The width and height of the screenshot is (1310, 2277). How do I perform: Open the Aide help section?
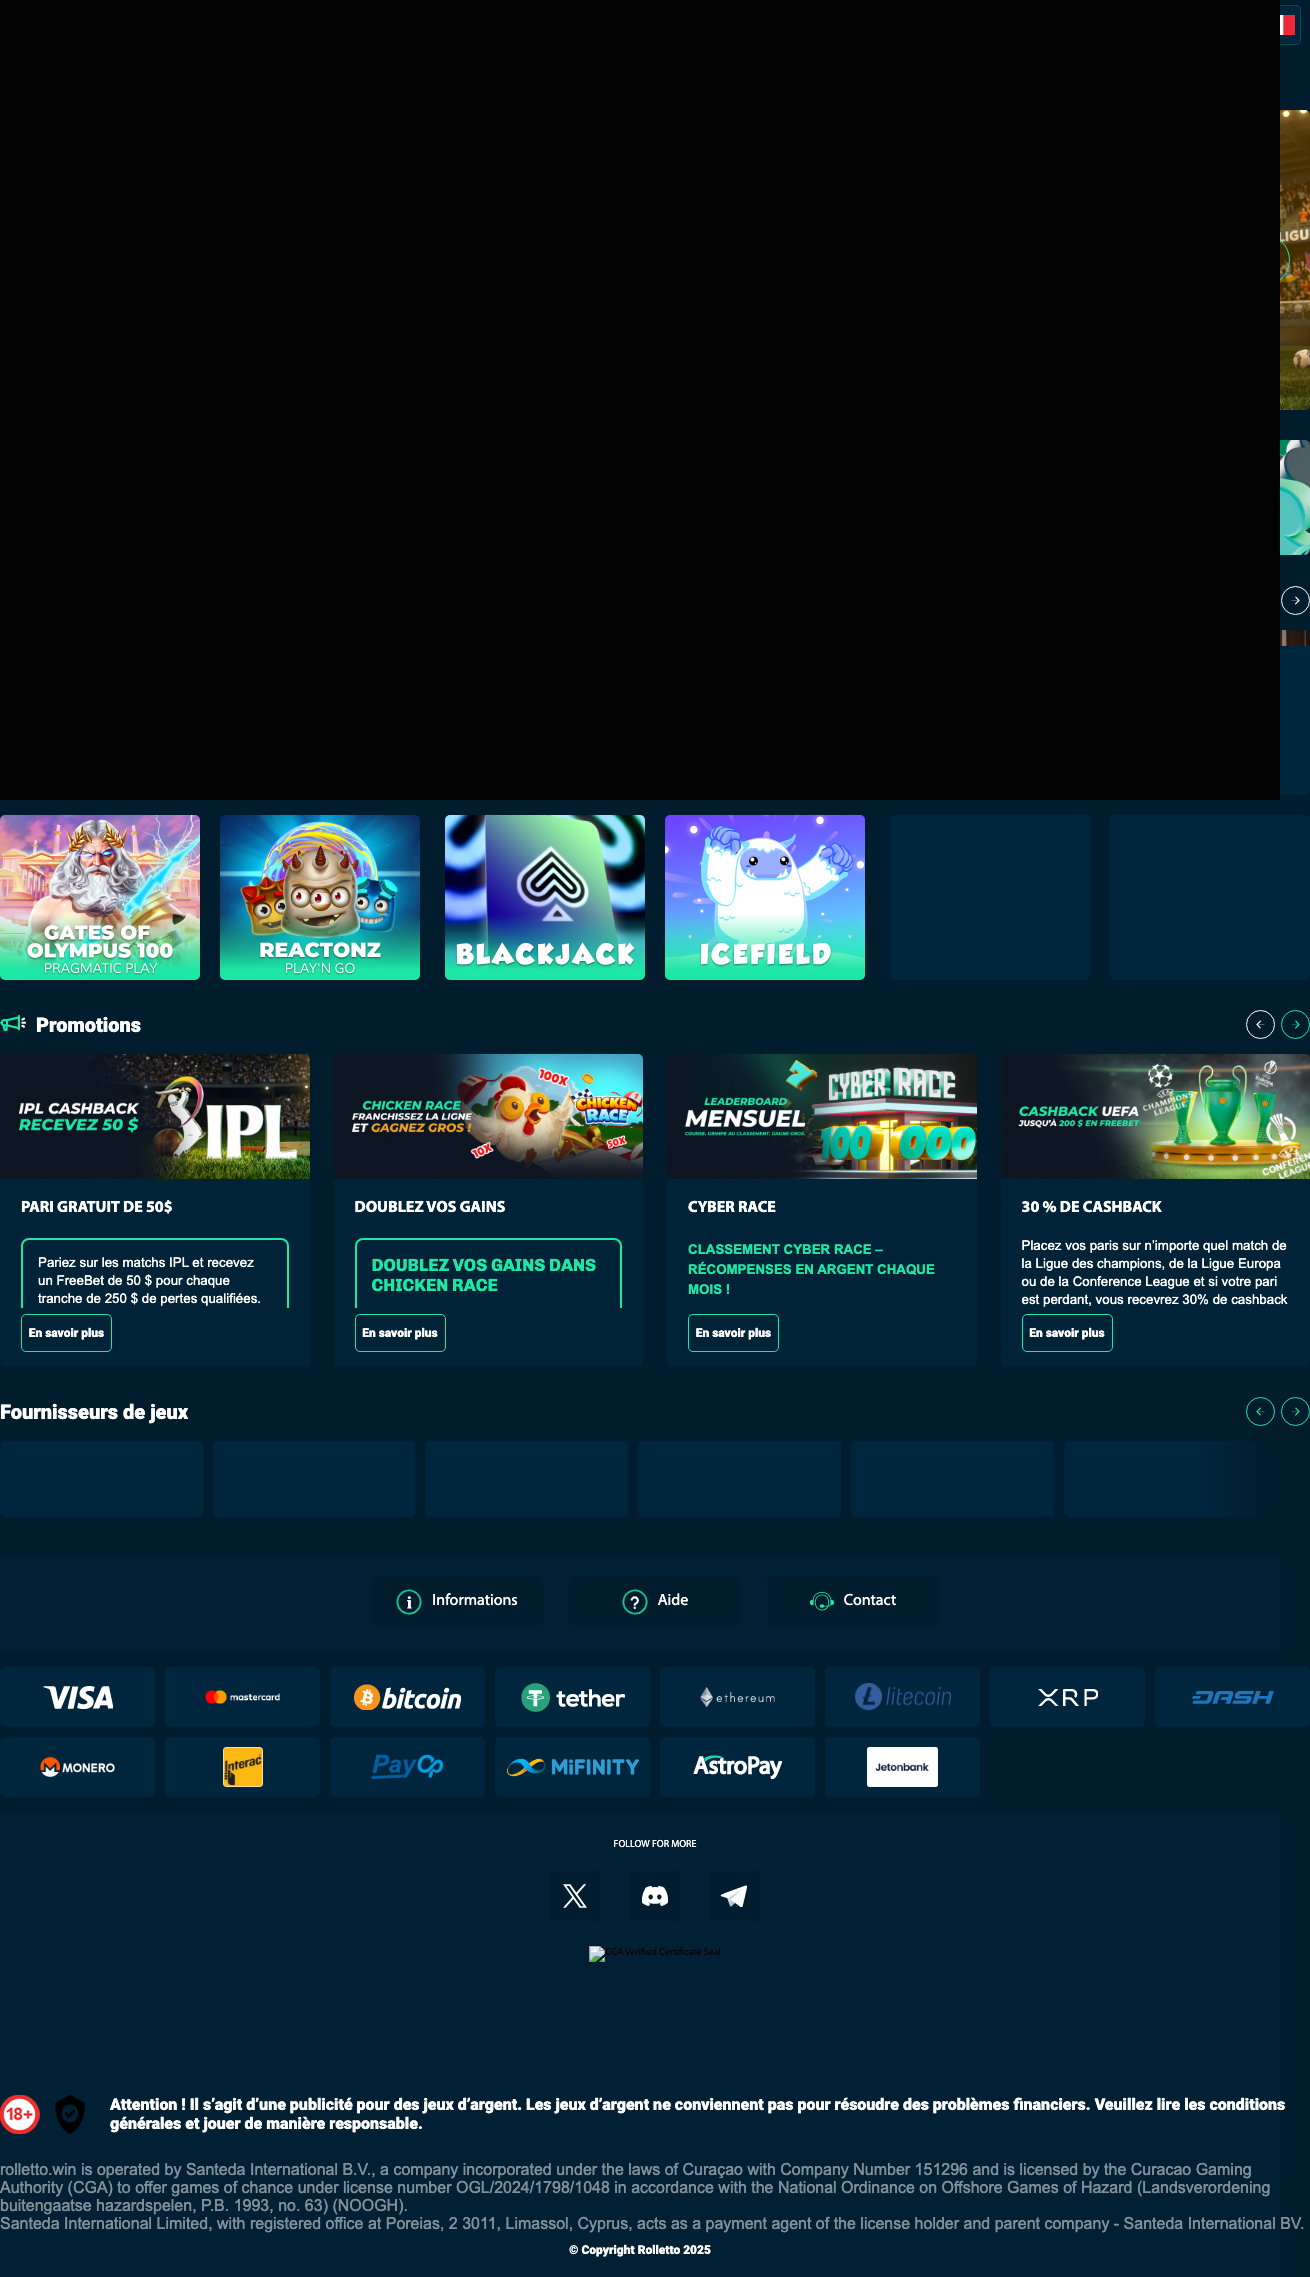(x=655, y=1601)
